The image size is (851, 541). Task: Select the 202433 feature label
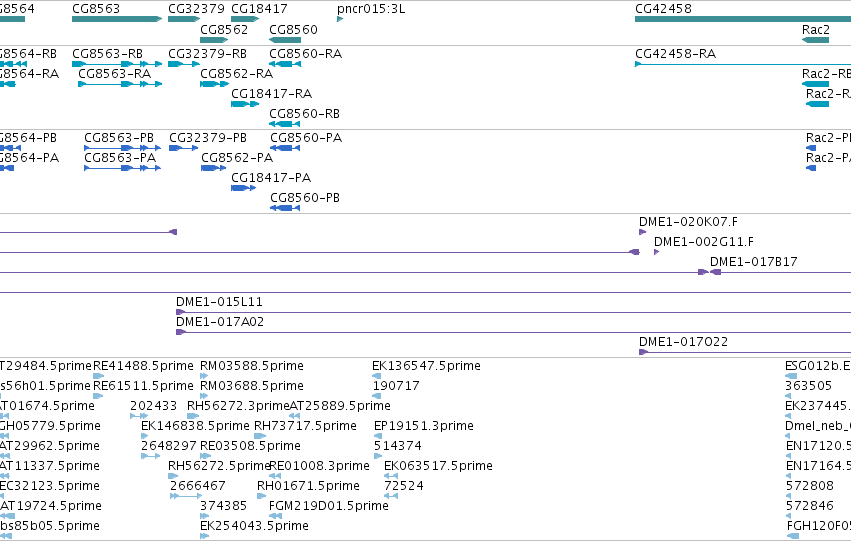click(x=153, y=406)
